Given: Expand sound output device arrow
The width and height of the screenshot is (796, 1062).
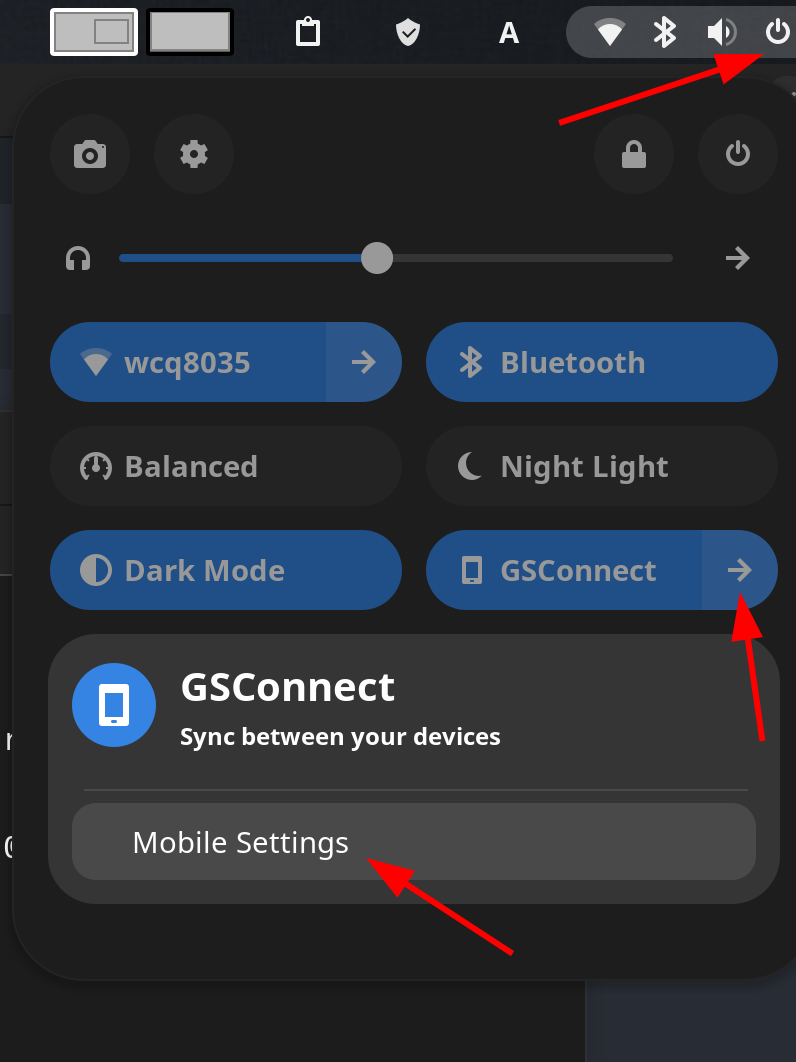Looking at the screenshot, I should point(738,258).
